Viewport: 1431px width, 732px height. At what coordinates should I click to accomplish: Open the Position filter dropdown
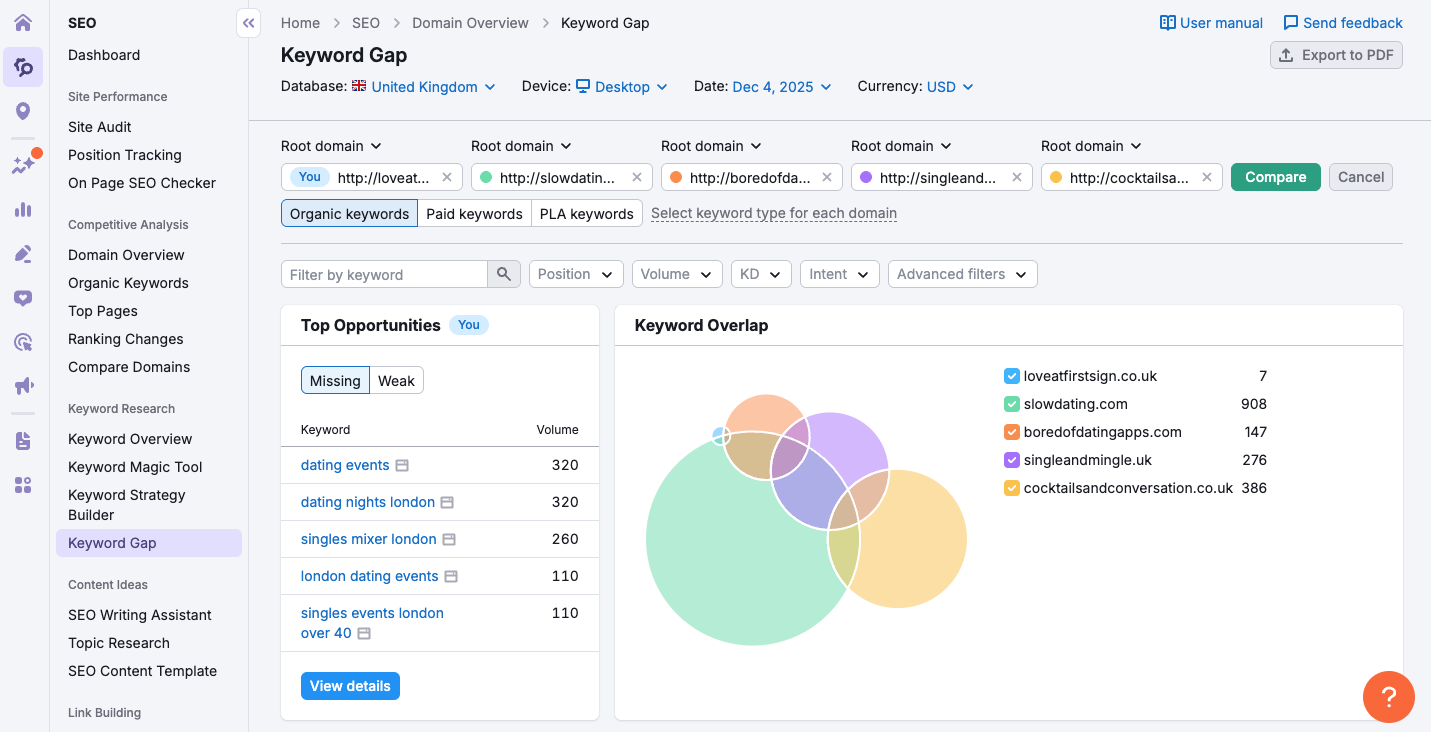576,274
